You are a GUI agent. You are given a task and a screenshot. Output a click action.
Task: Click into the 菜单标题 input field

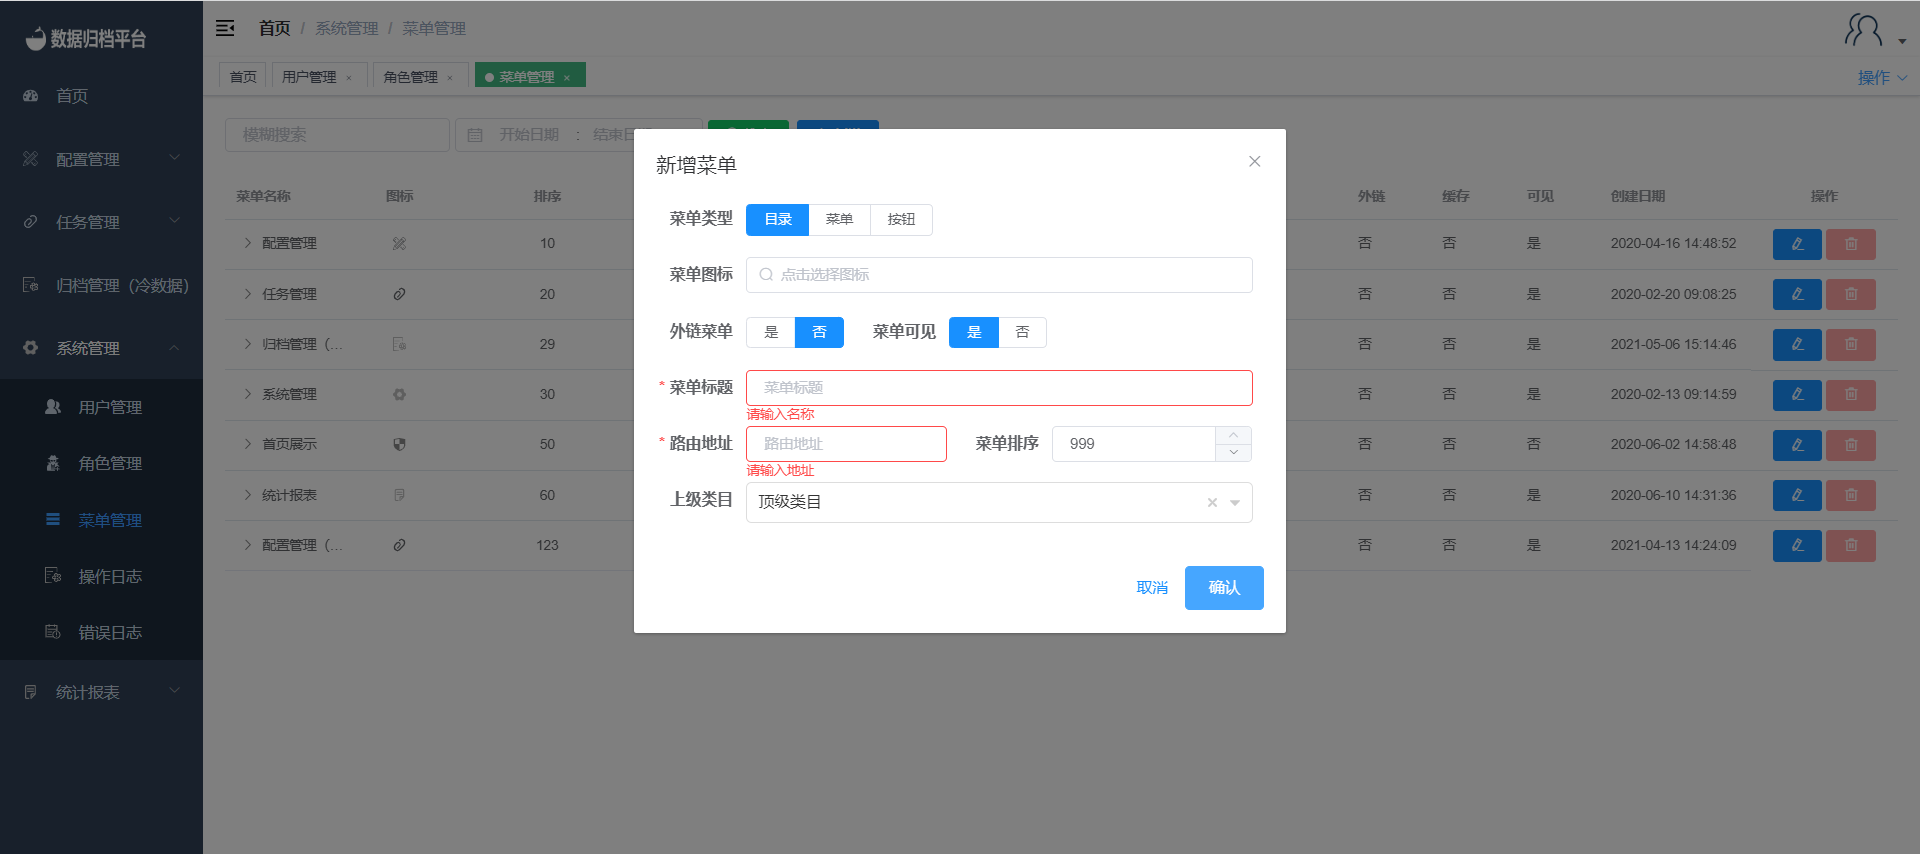(x=999, y=388)
